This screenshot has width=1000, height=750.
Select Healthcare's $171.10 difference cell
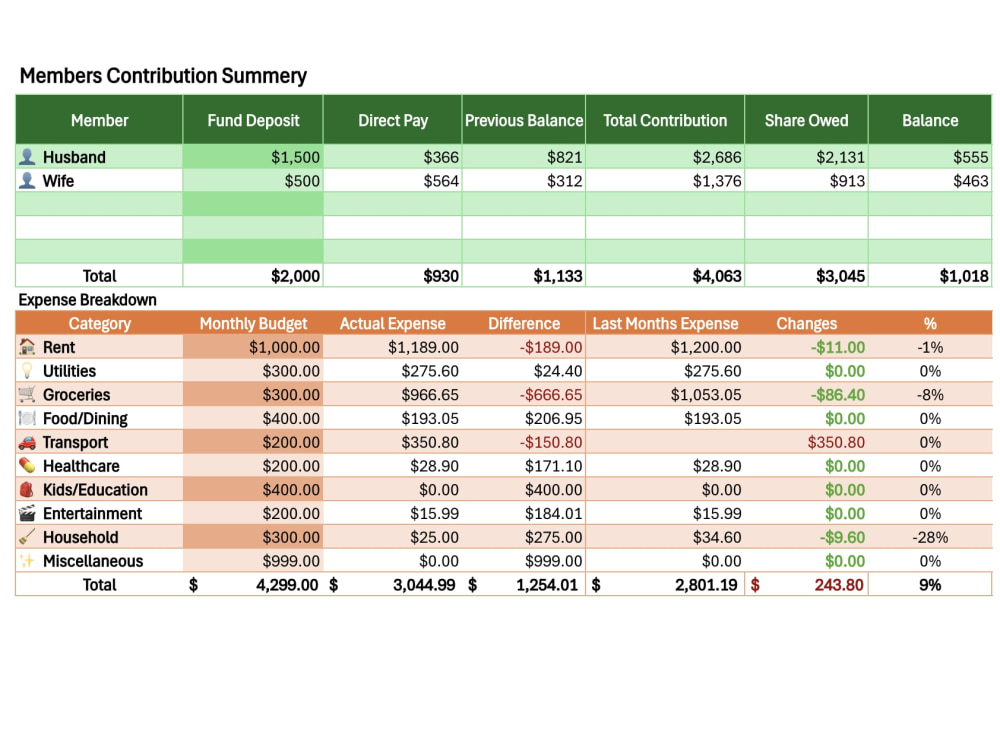click(524, 466)
